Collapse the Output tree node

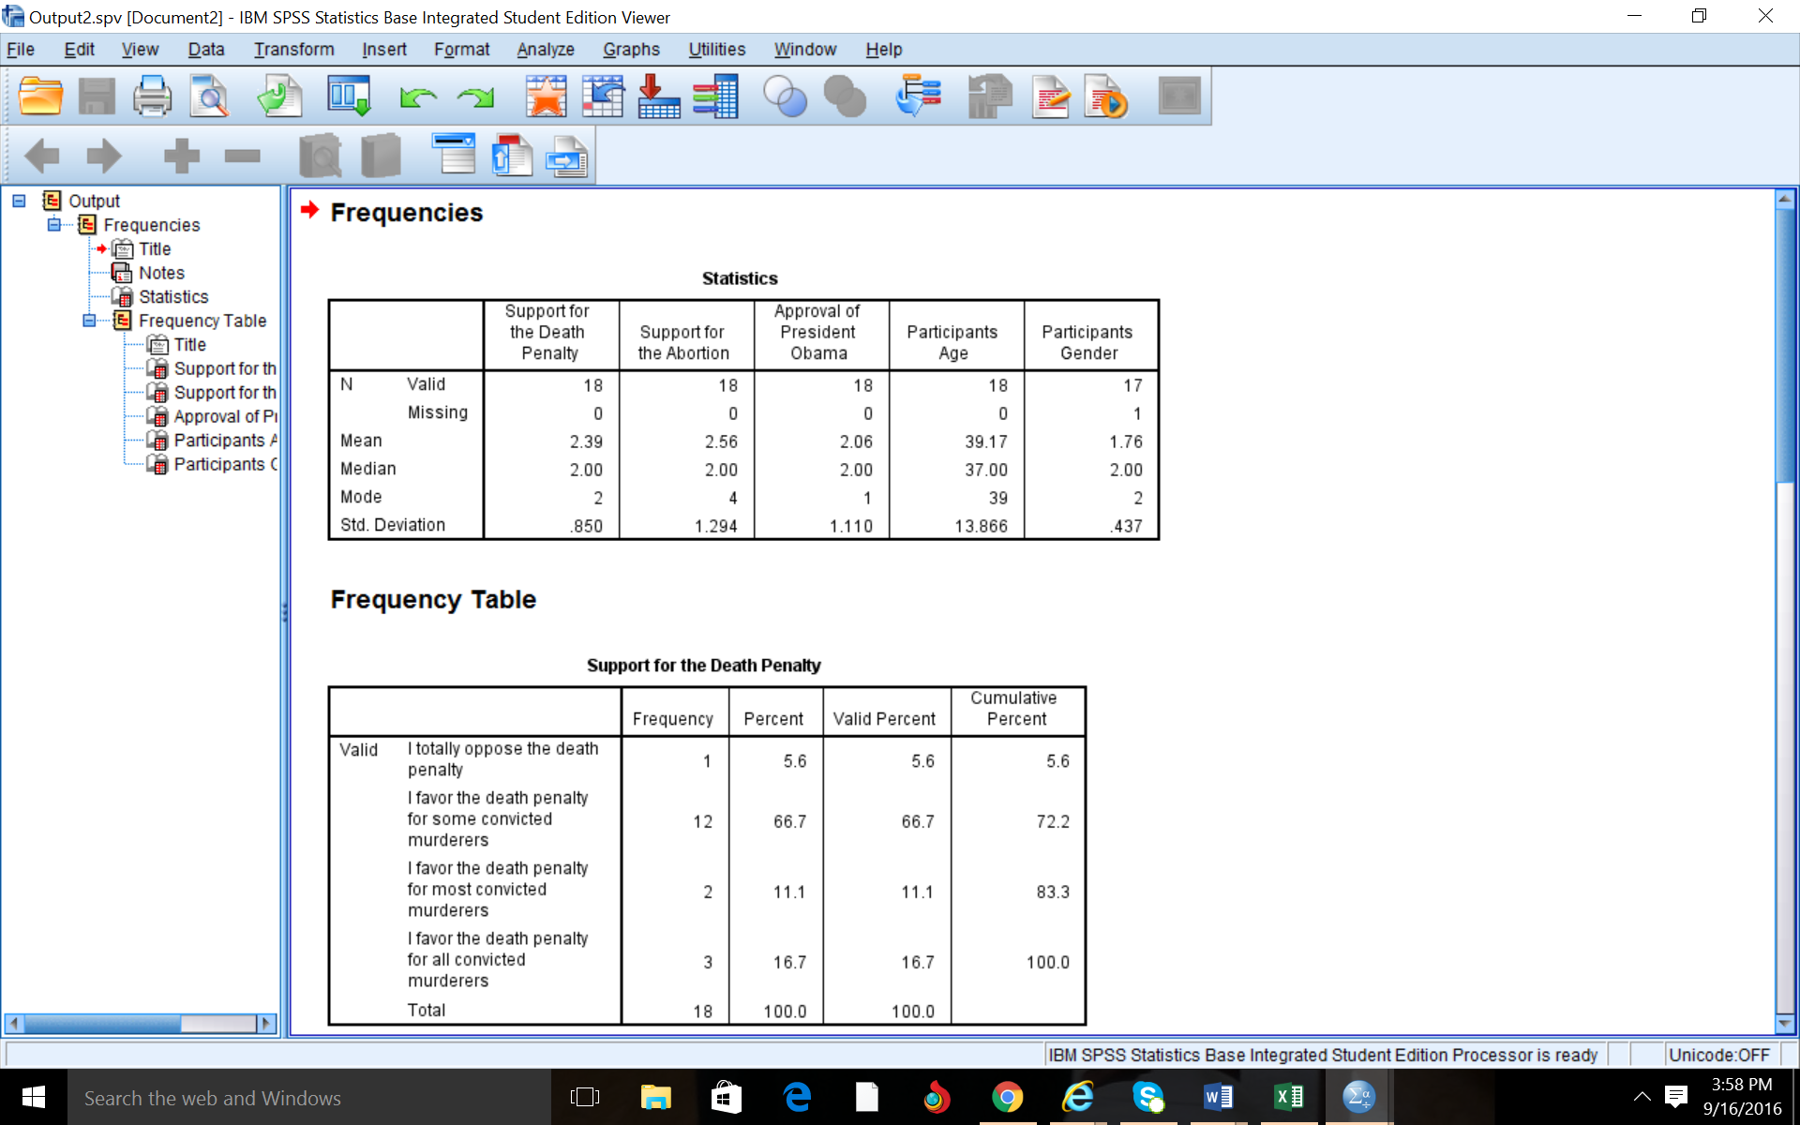18,200
